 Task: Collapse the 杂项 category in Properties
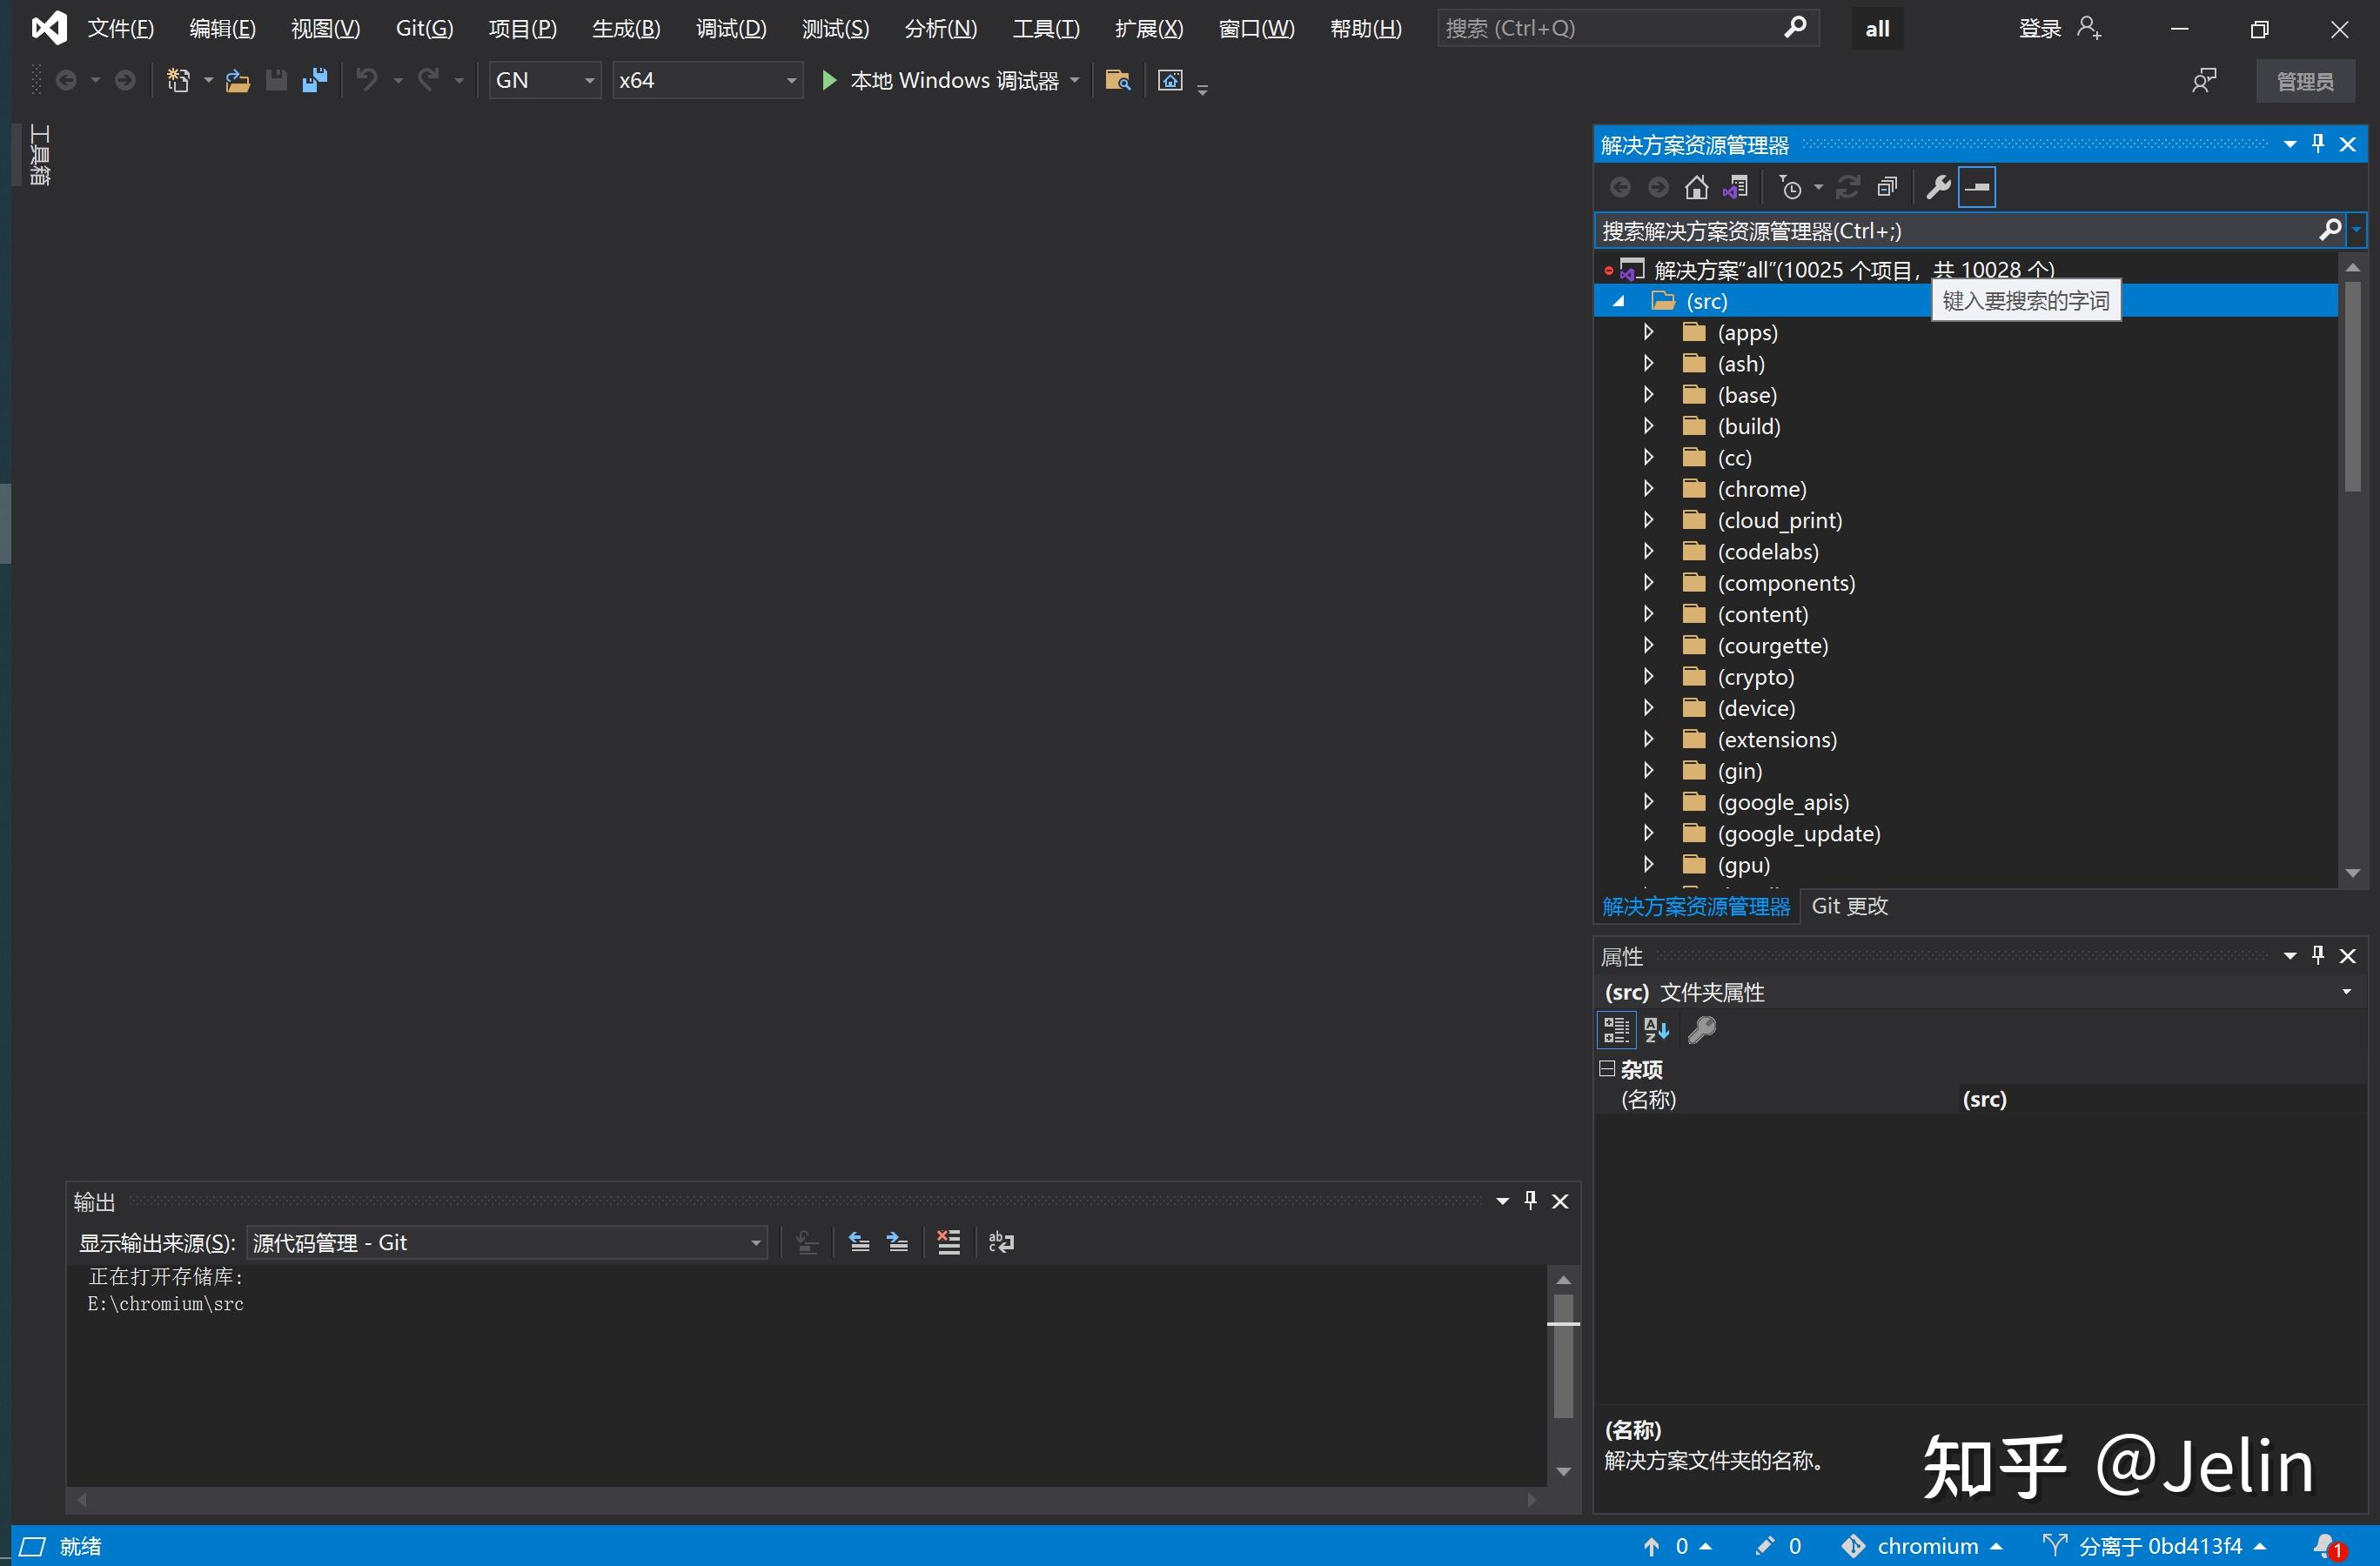pos(1607,1069)
